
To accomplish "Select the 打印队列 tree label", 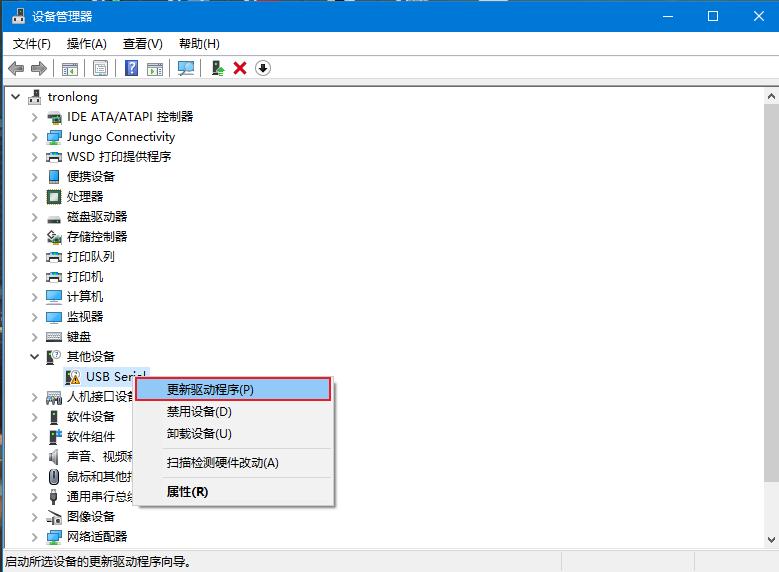I will (91, 257).
